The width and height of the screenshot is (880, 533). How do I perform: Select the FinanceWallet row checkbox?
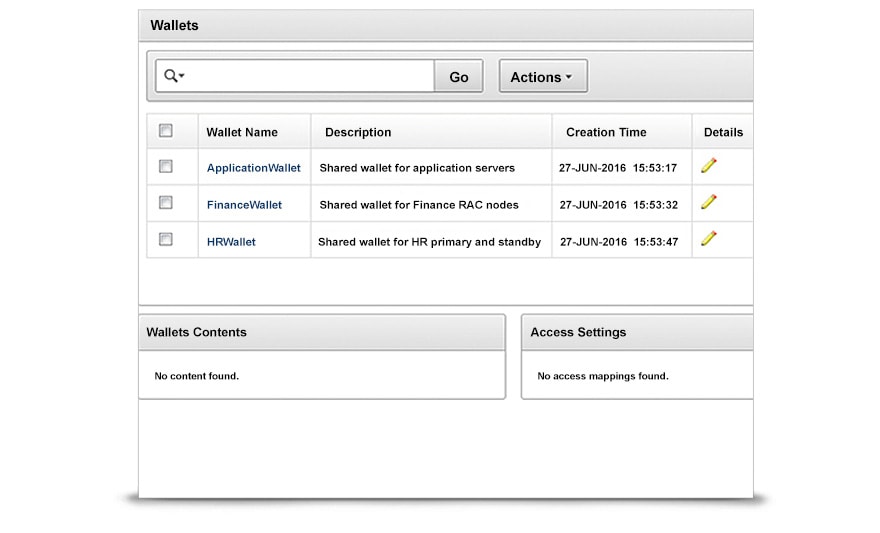click(x=166, y=202)
